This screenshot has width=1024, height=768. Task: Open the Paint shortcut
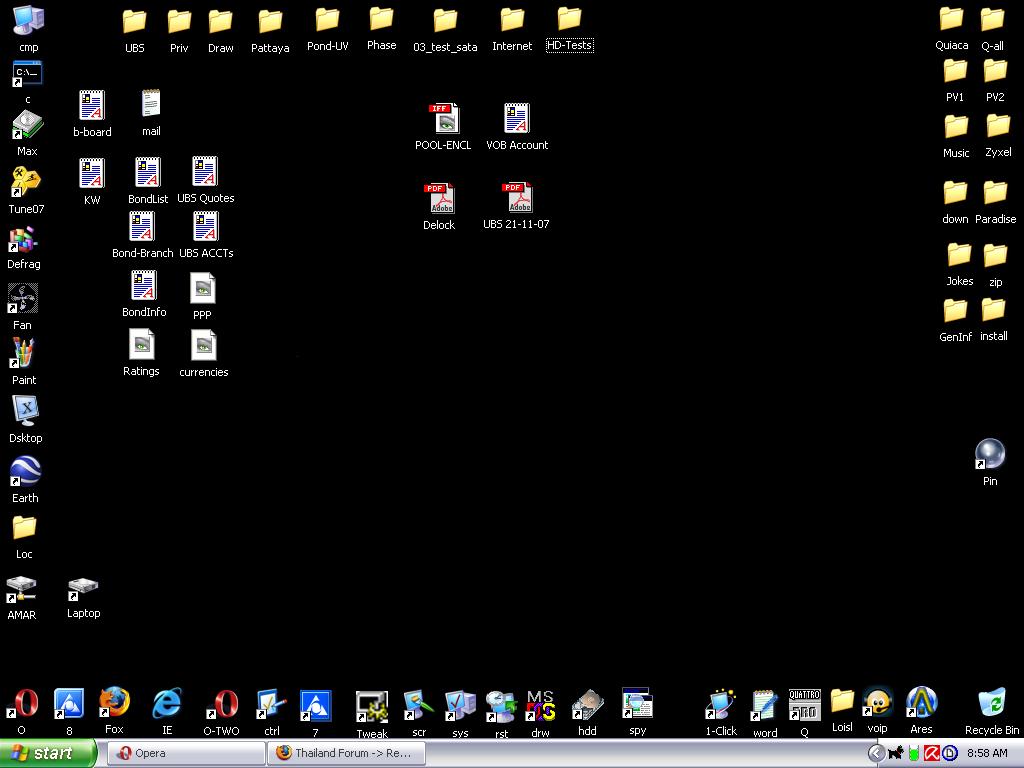click(x=23, y=354)
